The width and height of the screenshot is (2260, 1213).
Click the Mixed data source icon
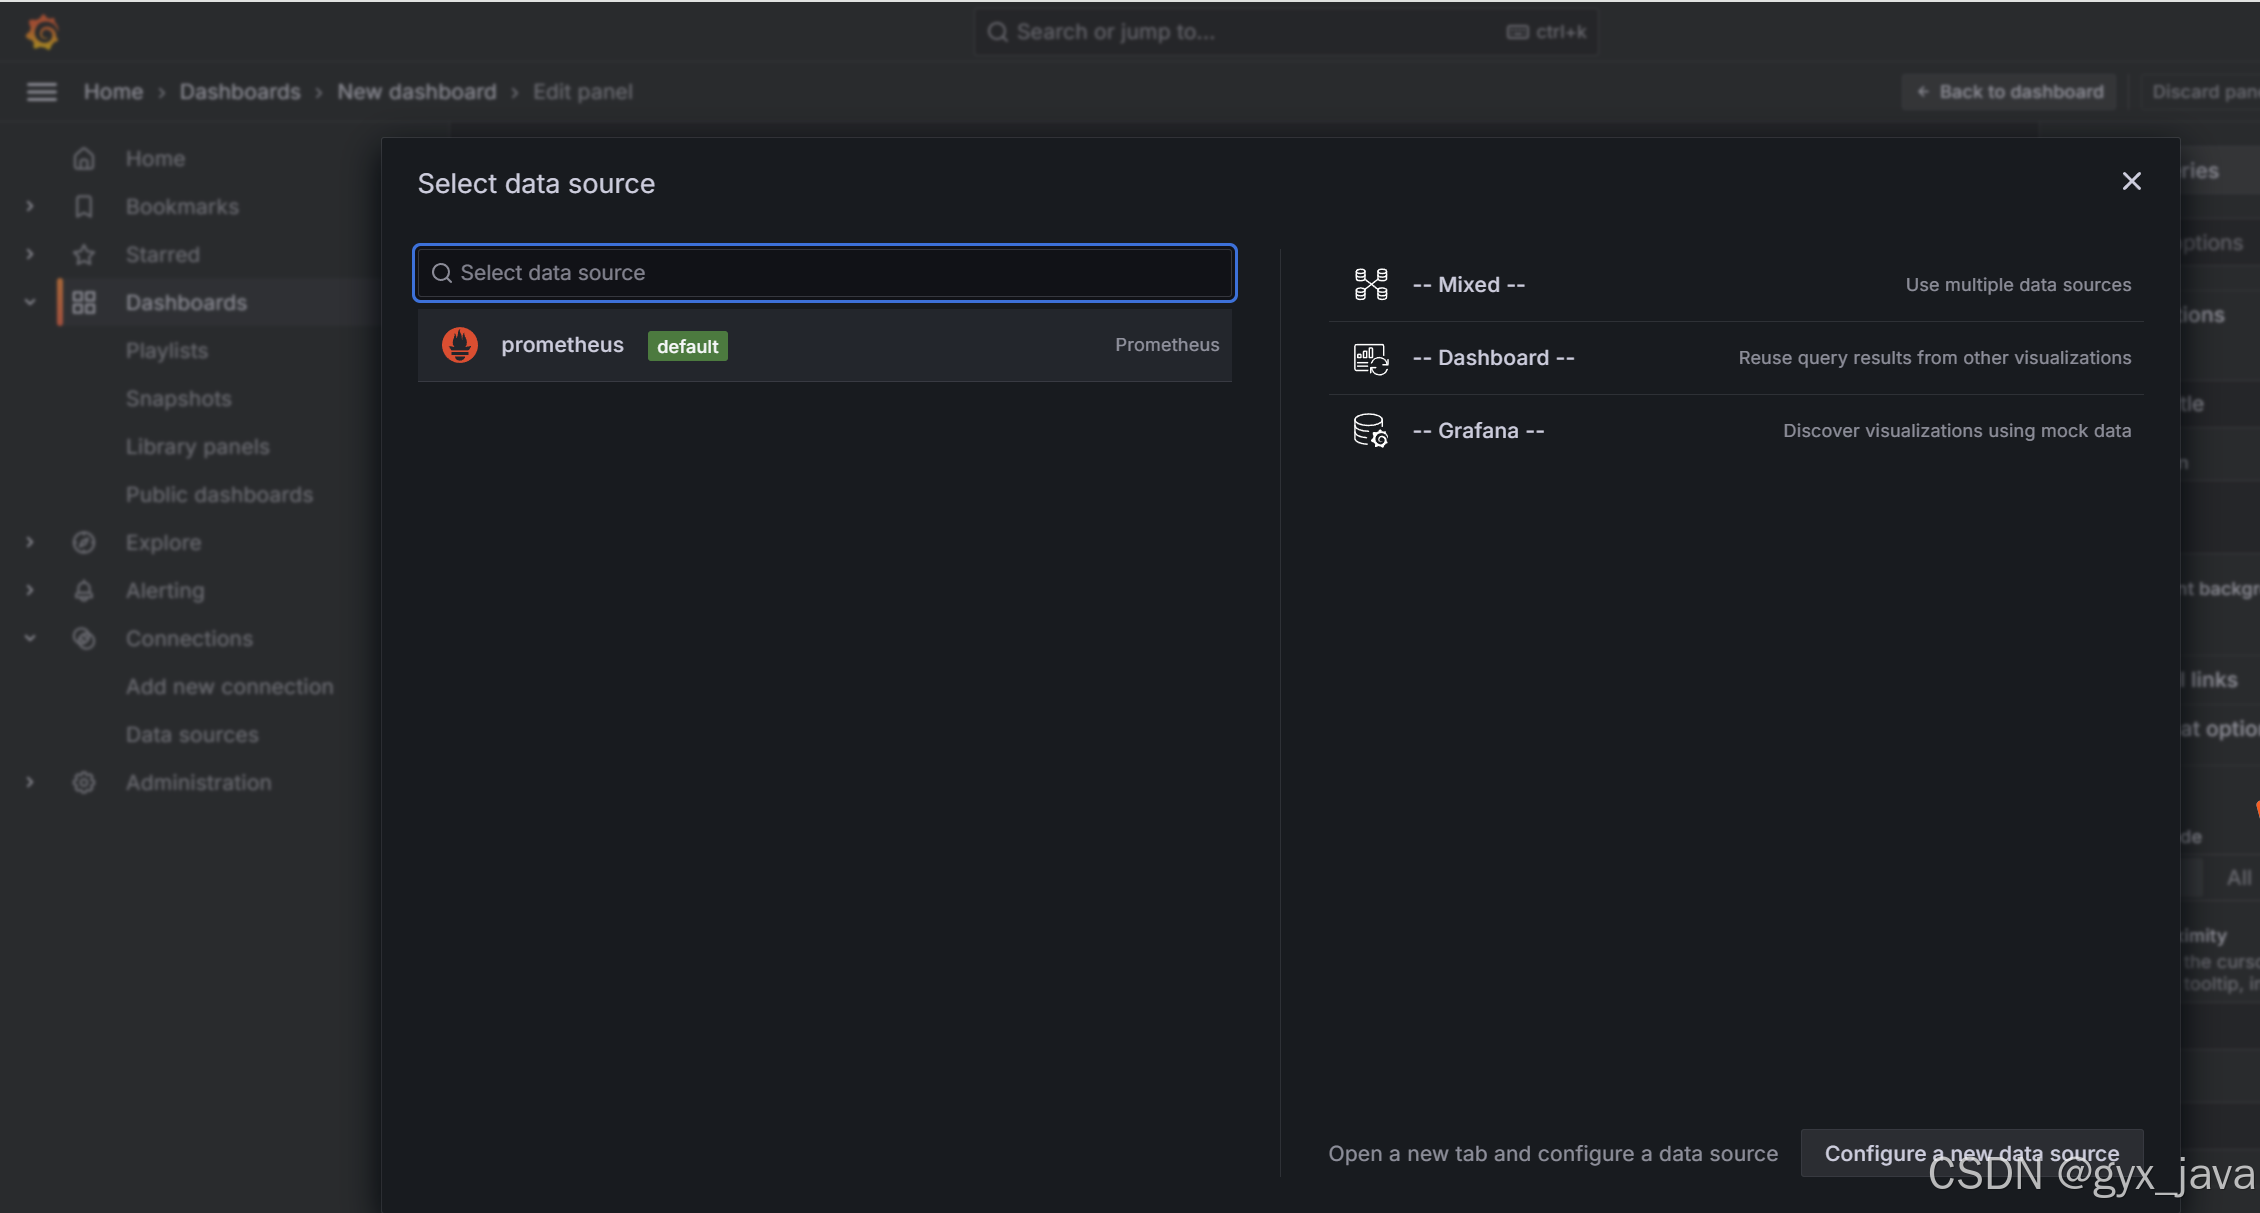pos(1370,285)
